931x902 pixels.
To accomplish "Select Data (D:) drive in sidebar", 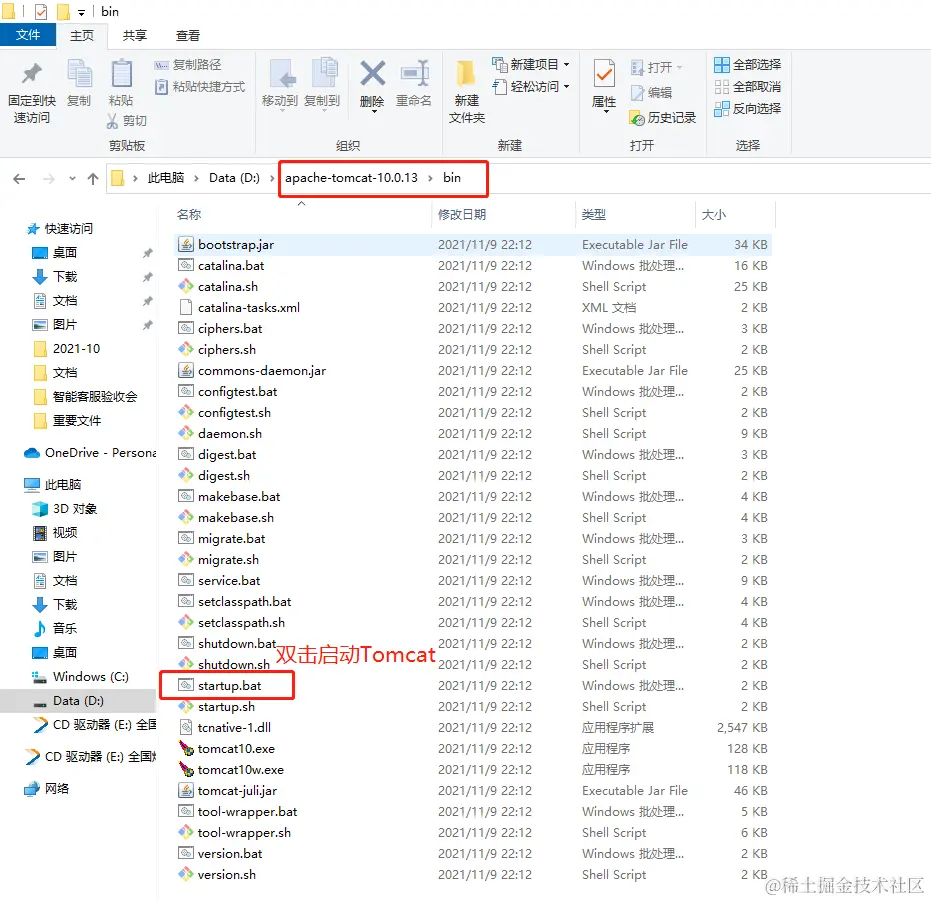I will tap(78, 701).
